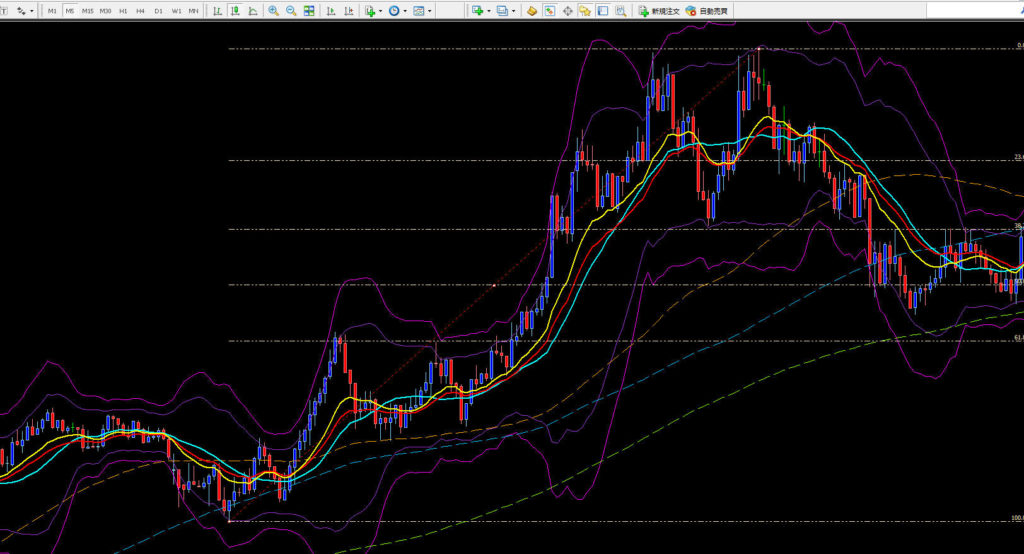Expand the indicators dropdown arrow
The image size is (1024, 554).
380,11
